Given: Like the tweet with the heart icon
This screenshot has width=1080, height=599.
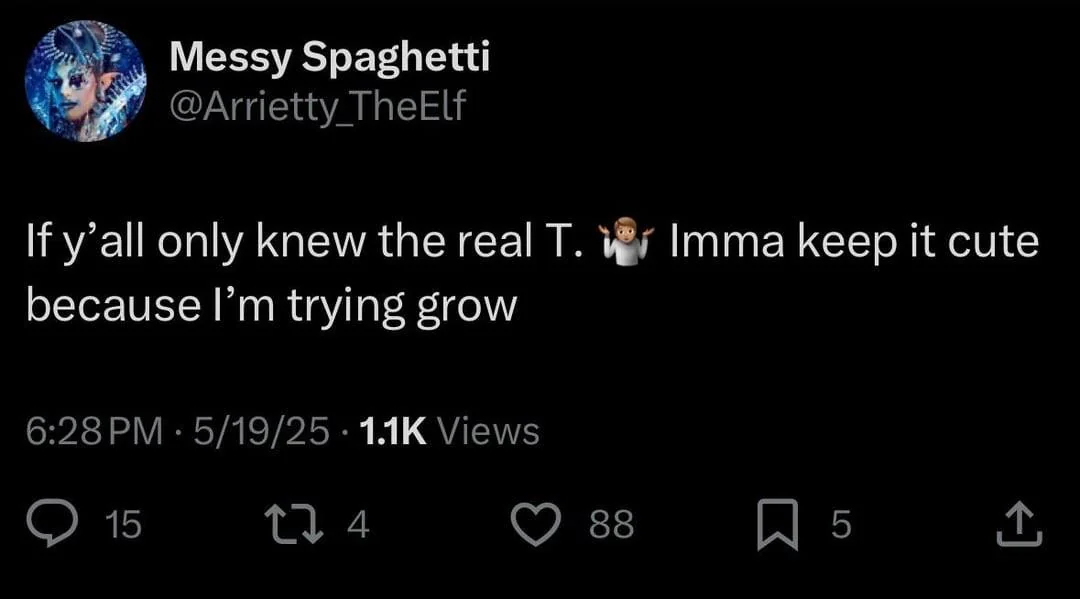Looking at the screenshot, I should pos(537,524).
